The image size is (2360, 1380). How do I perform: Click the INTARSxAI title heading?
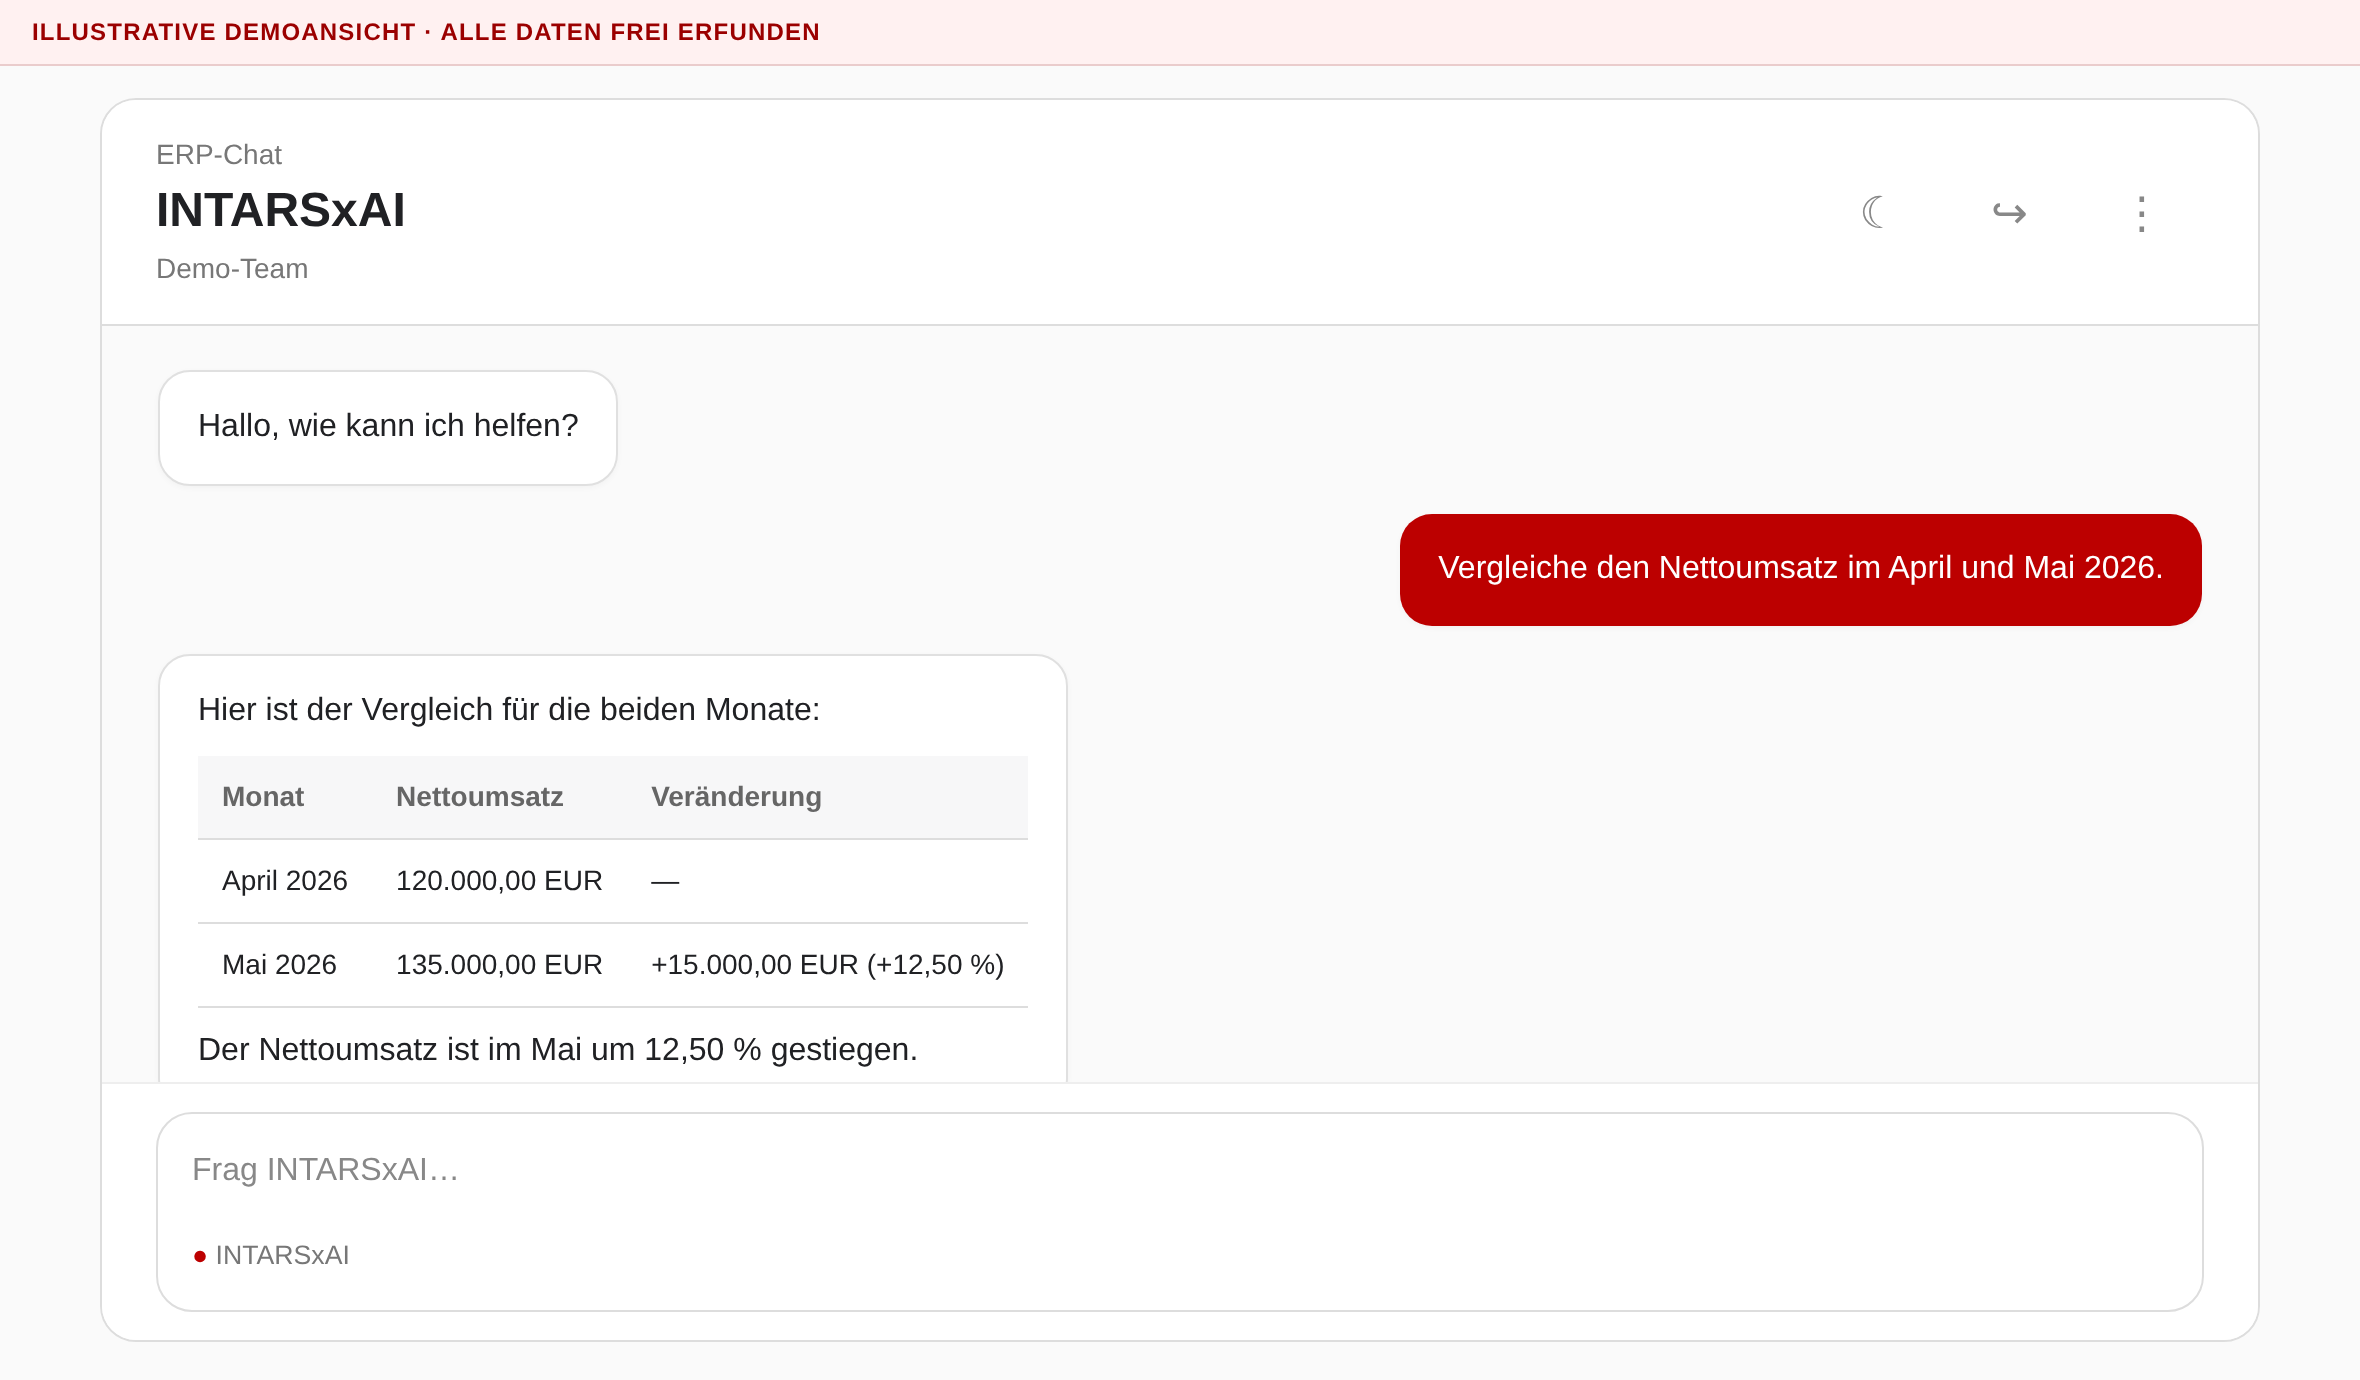pyautogui.click(x=281, y=210)
